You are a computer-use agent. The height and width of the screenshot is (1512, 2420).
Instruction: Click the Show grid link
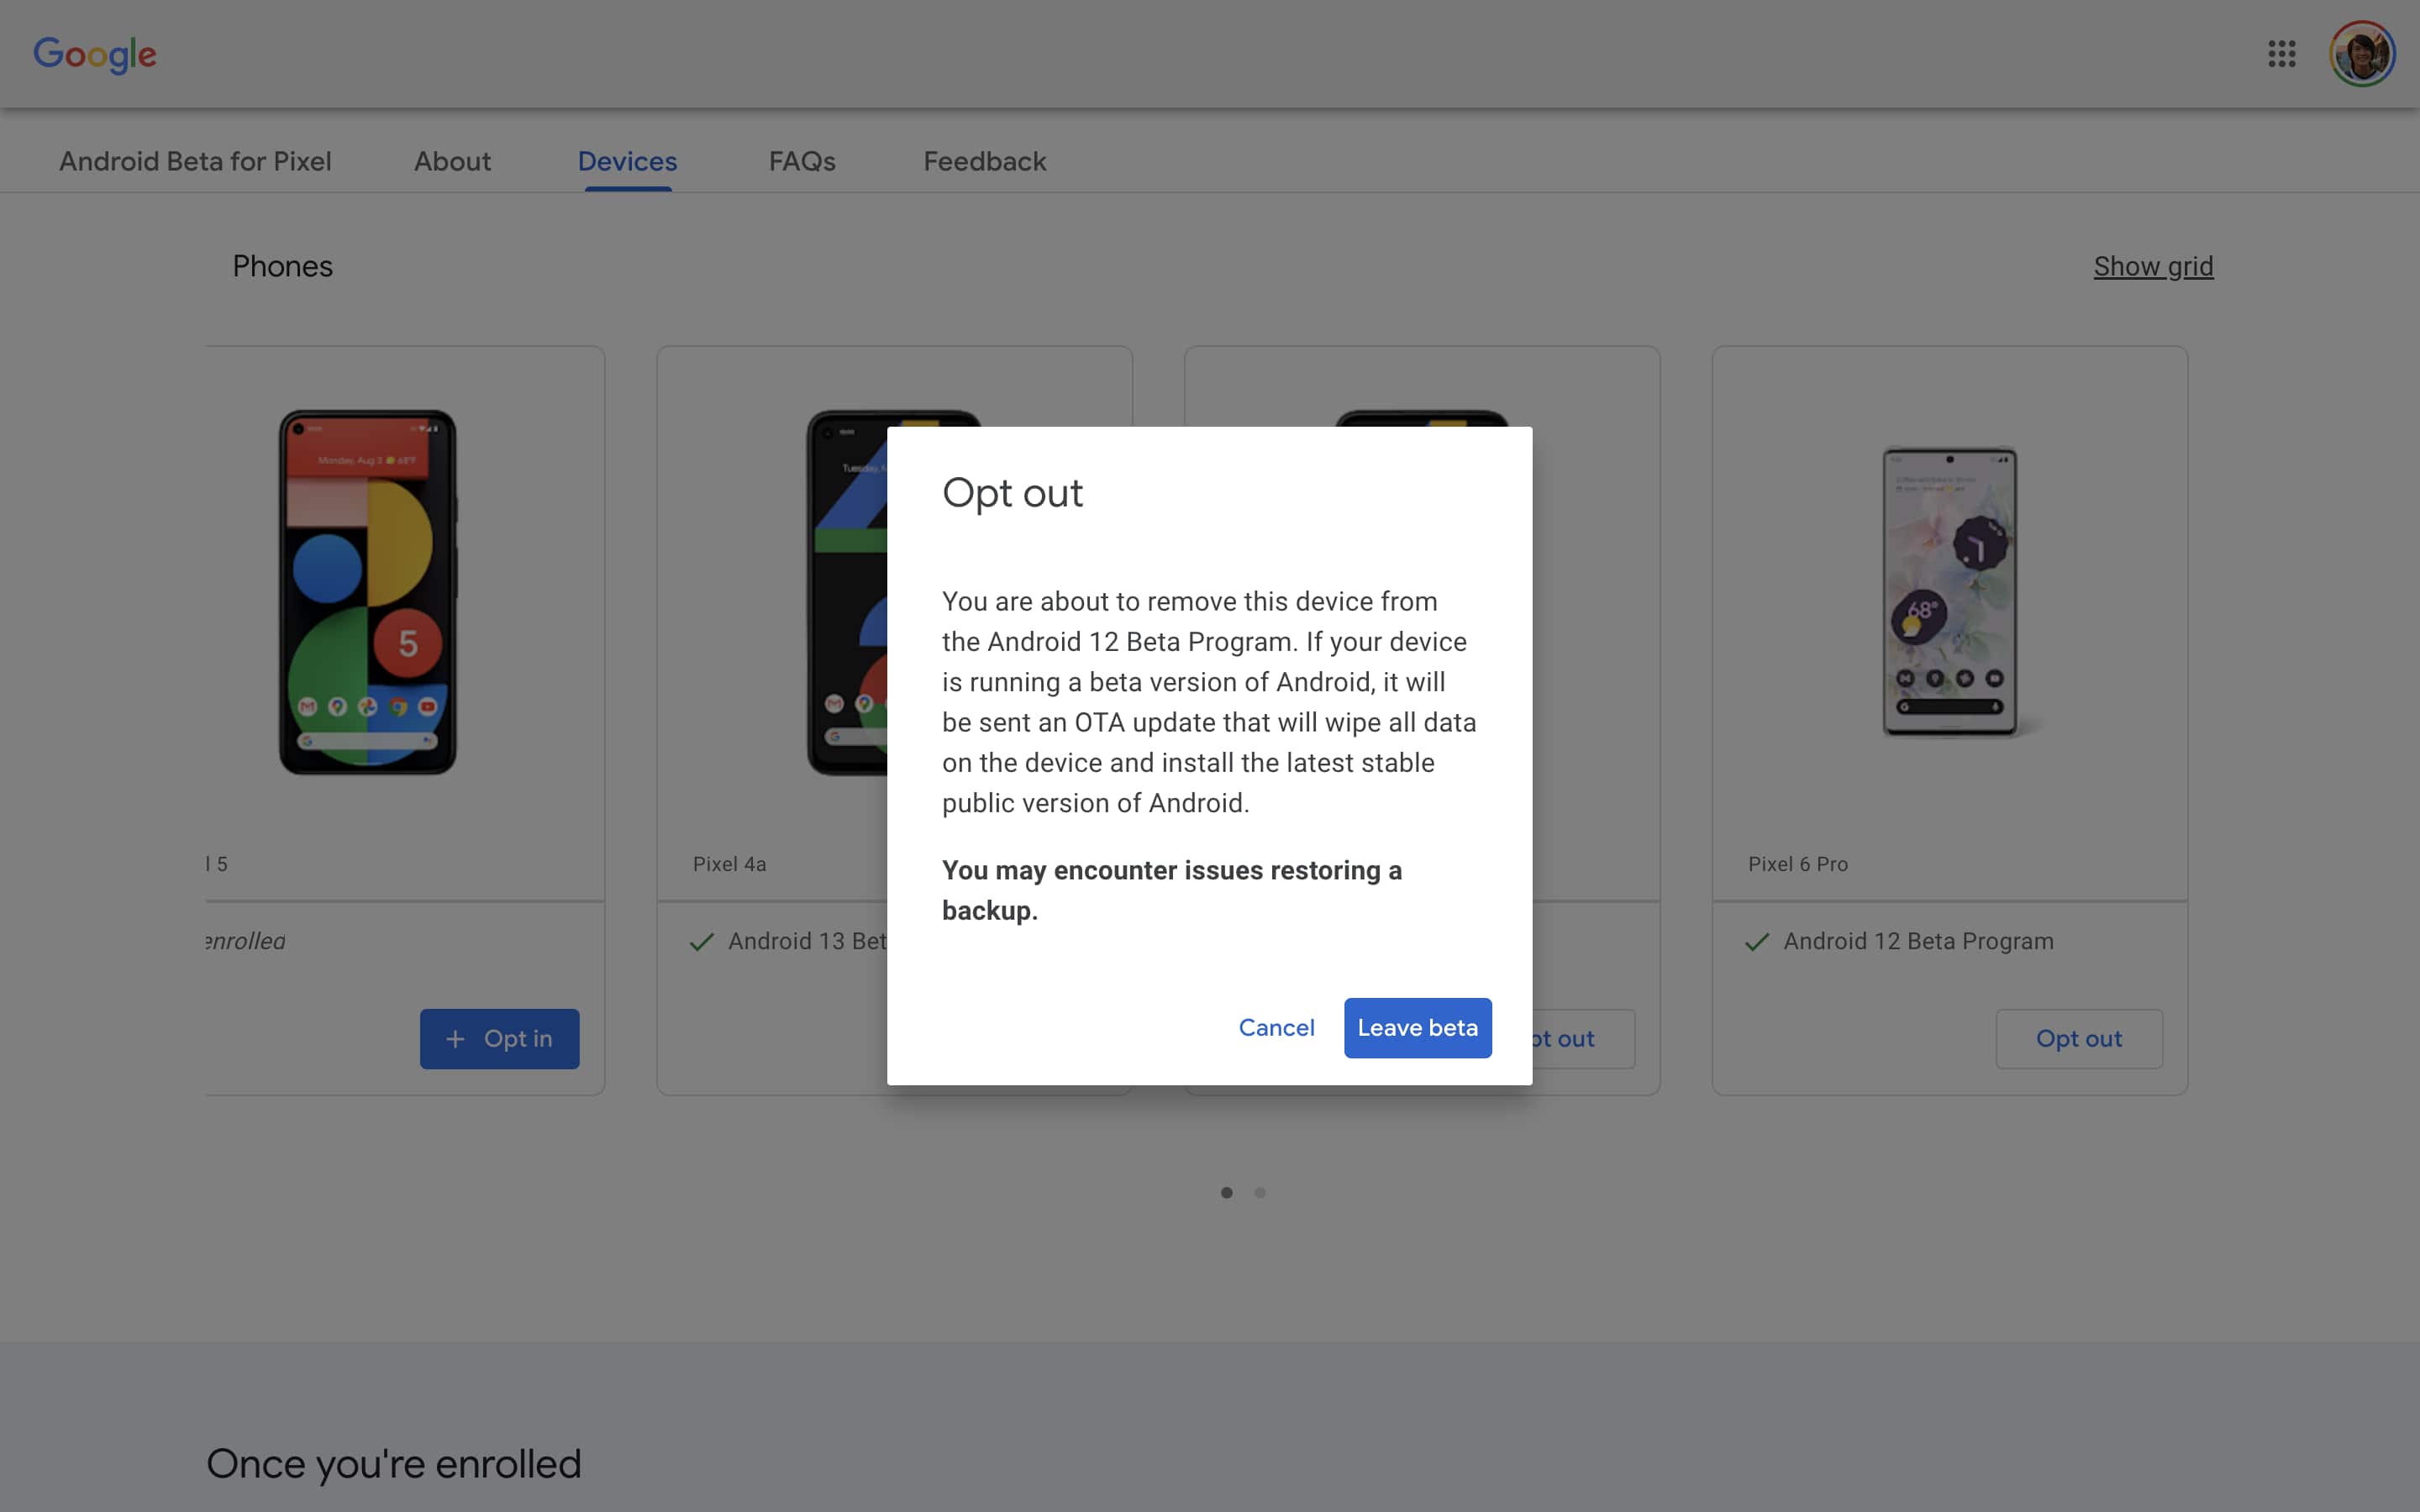(x=2153, y=266)
